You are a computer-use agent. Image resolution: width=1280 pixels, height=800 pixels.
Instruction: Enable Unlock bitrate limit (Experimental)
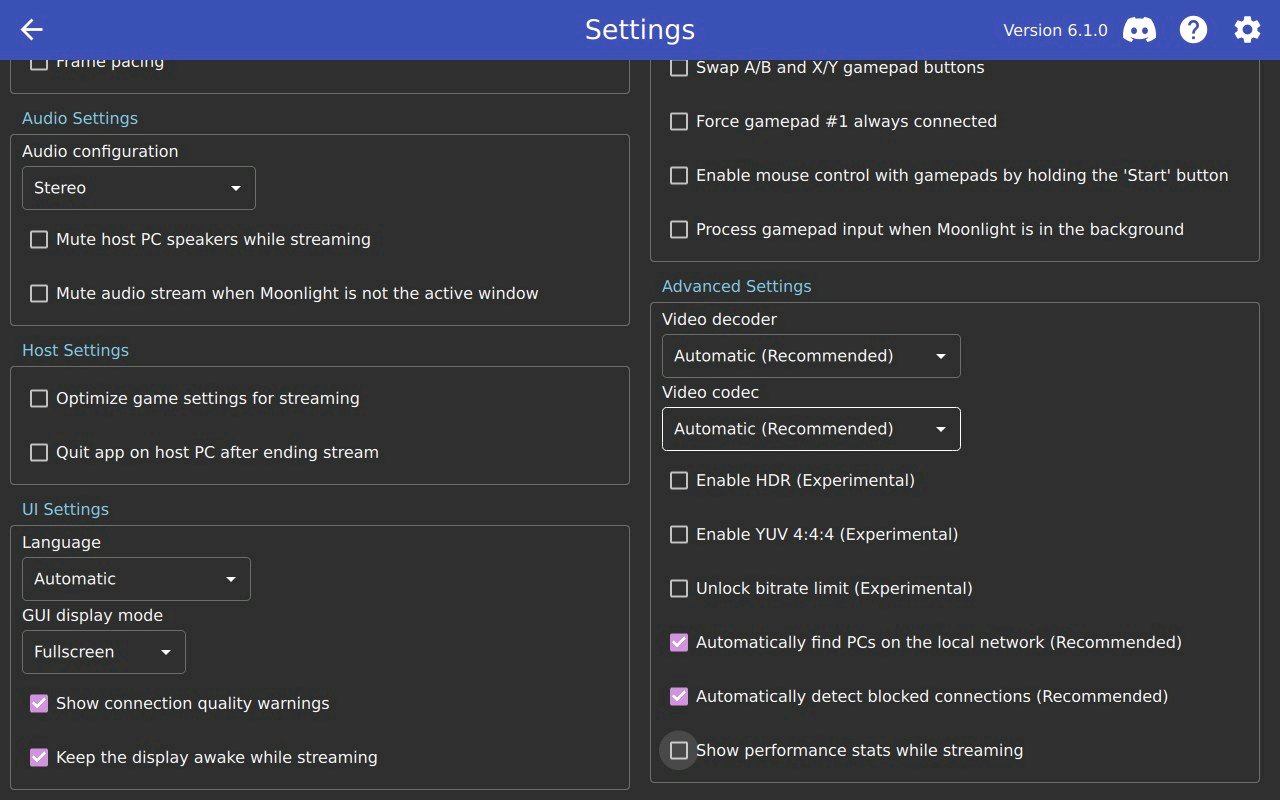(x=679, y=589)
